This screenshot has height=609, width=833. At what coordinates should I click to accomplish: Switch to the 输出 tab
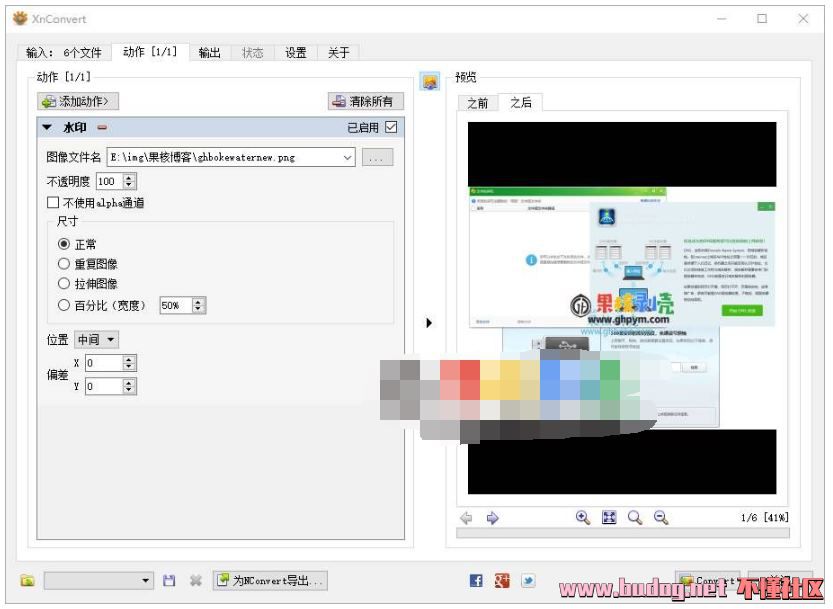click(x=209, y=53)
